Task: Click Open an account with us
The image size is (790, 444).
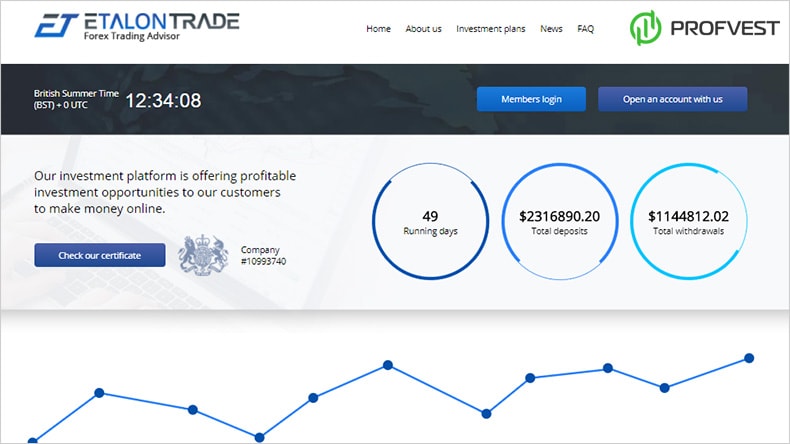Action: [x=673, y=99]
